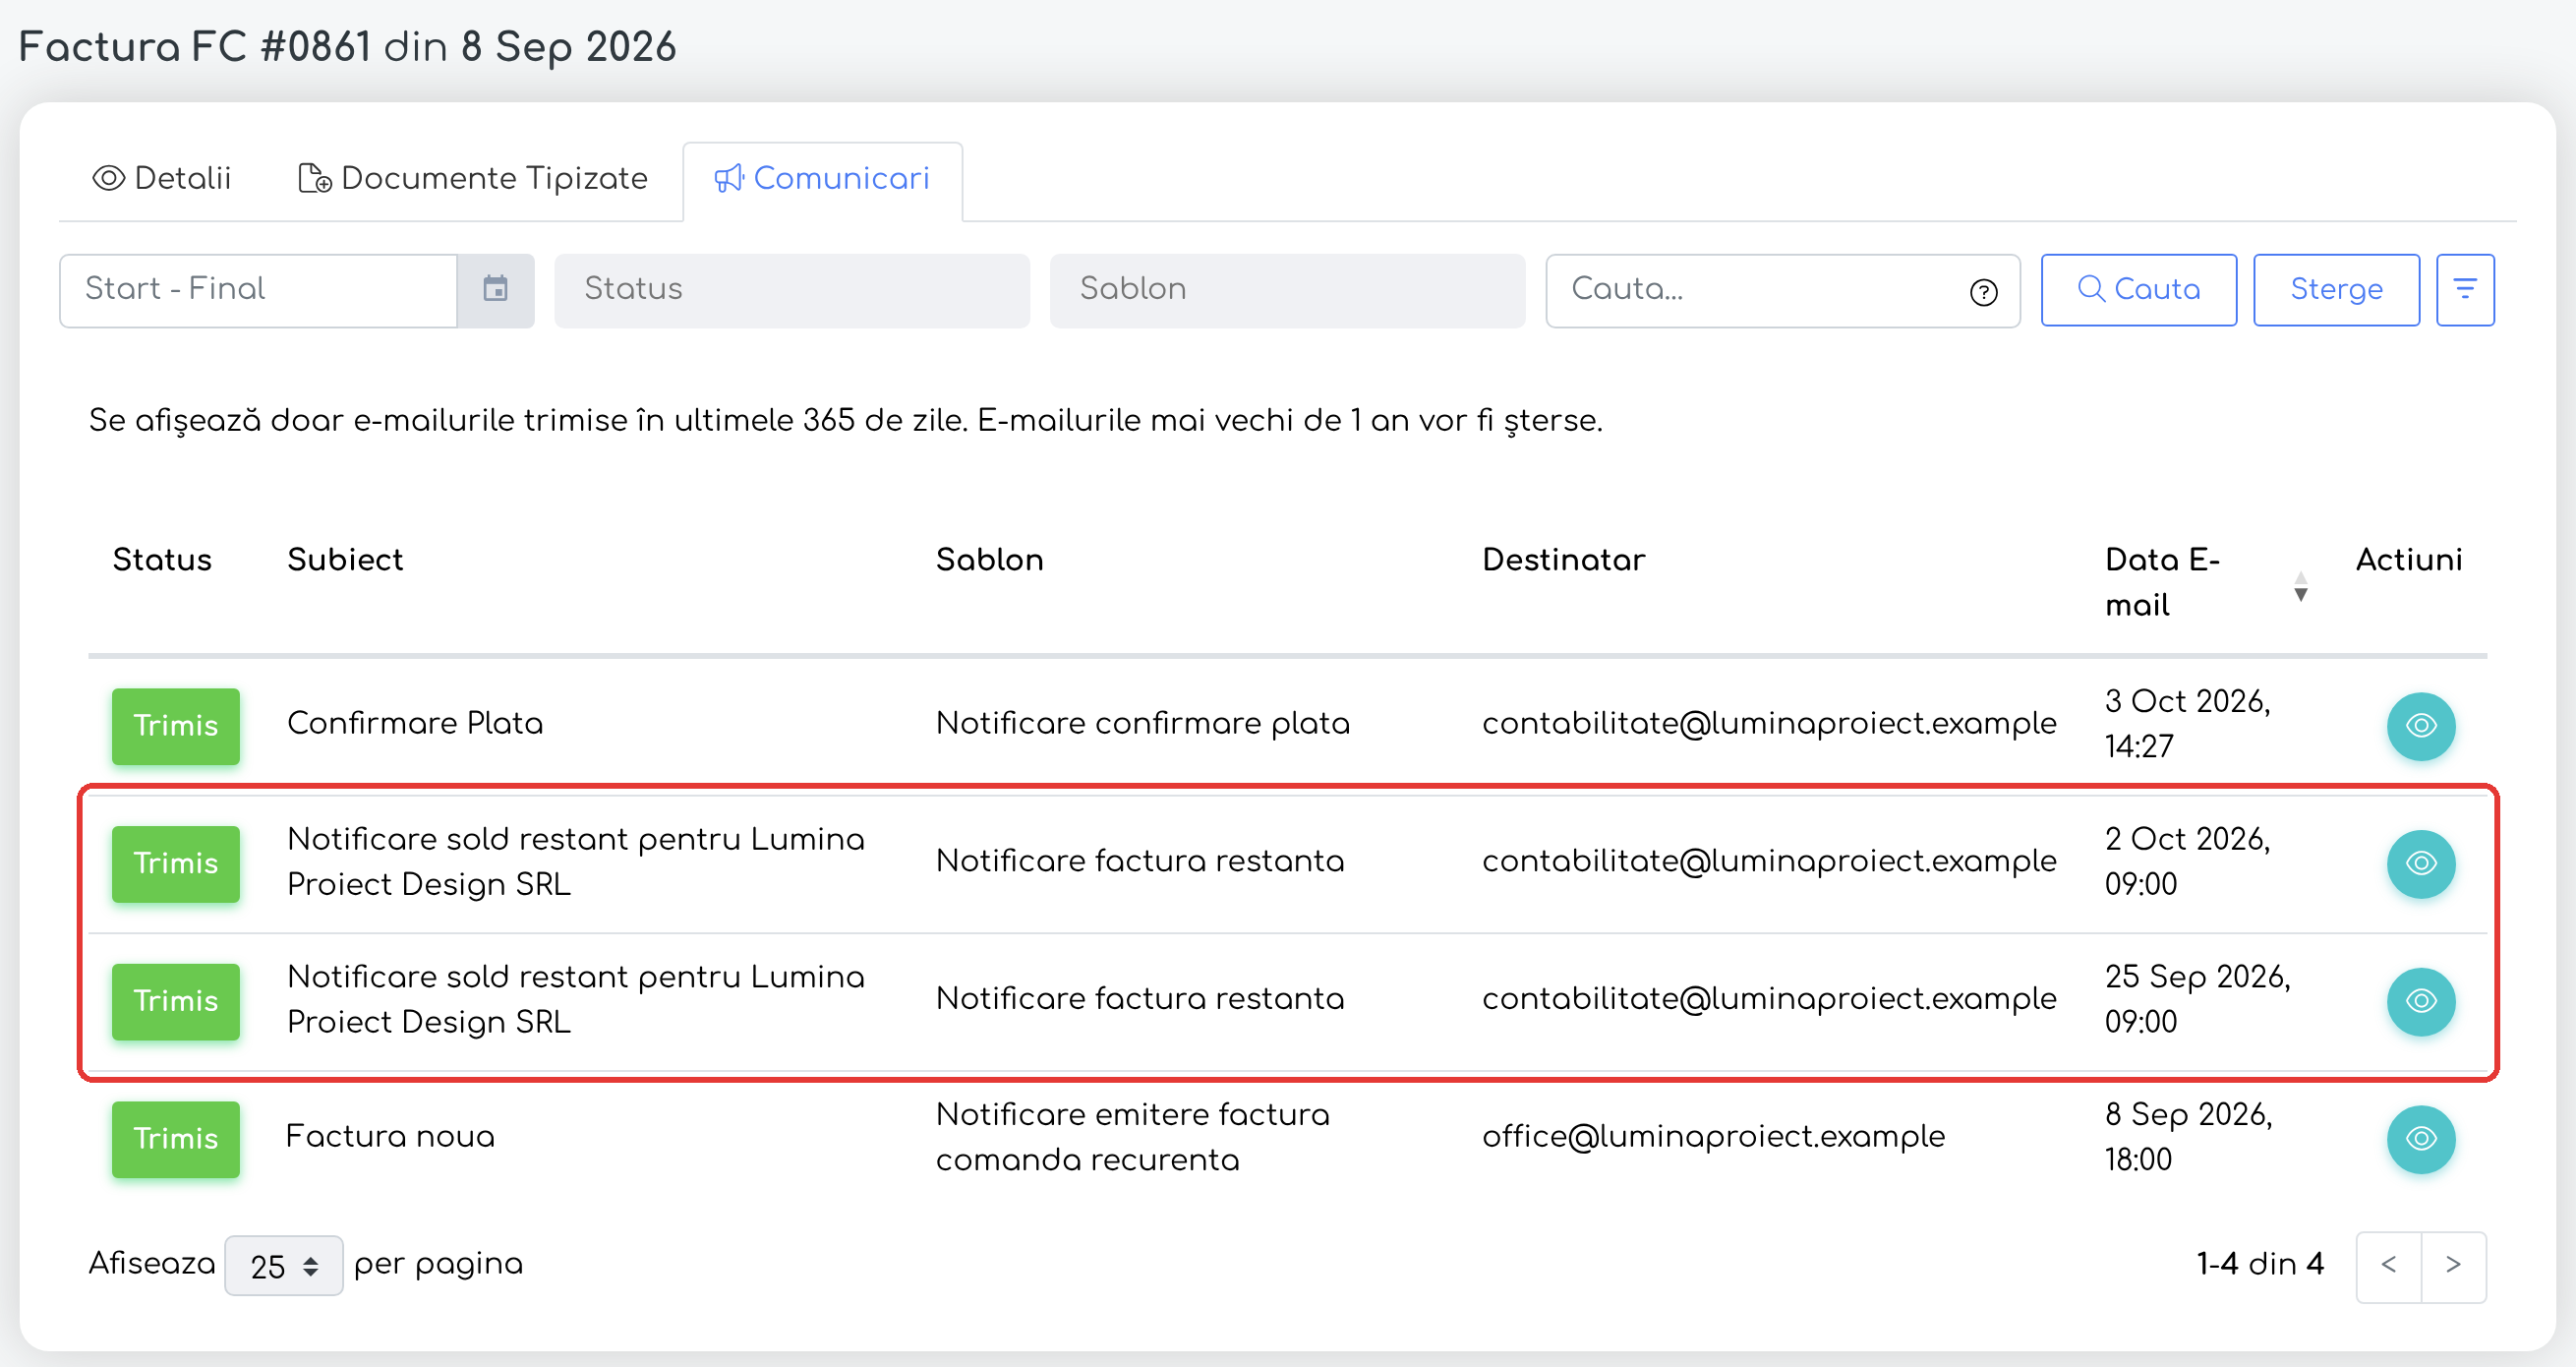The image size is (2576, 1367).
Task: Click the 3 Oct 2026, 14:27 date cell
Action: click(2187, 724)
